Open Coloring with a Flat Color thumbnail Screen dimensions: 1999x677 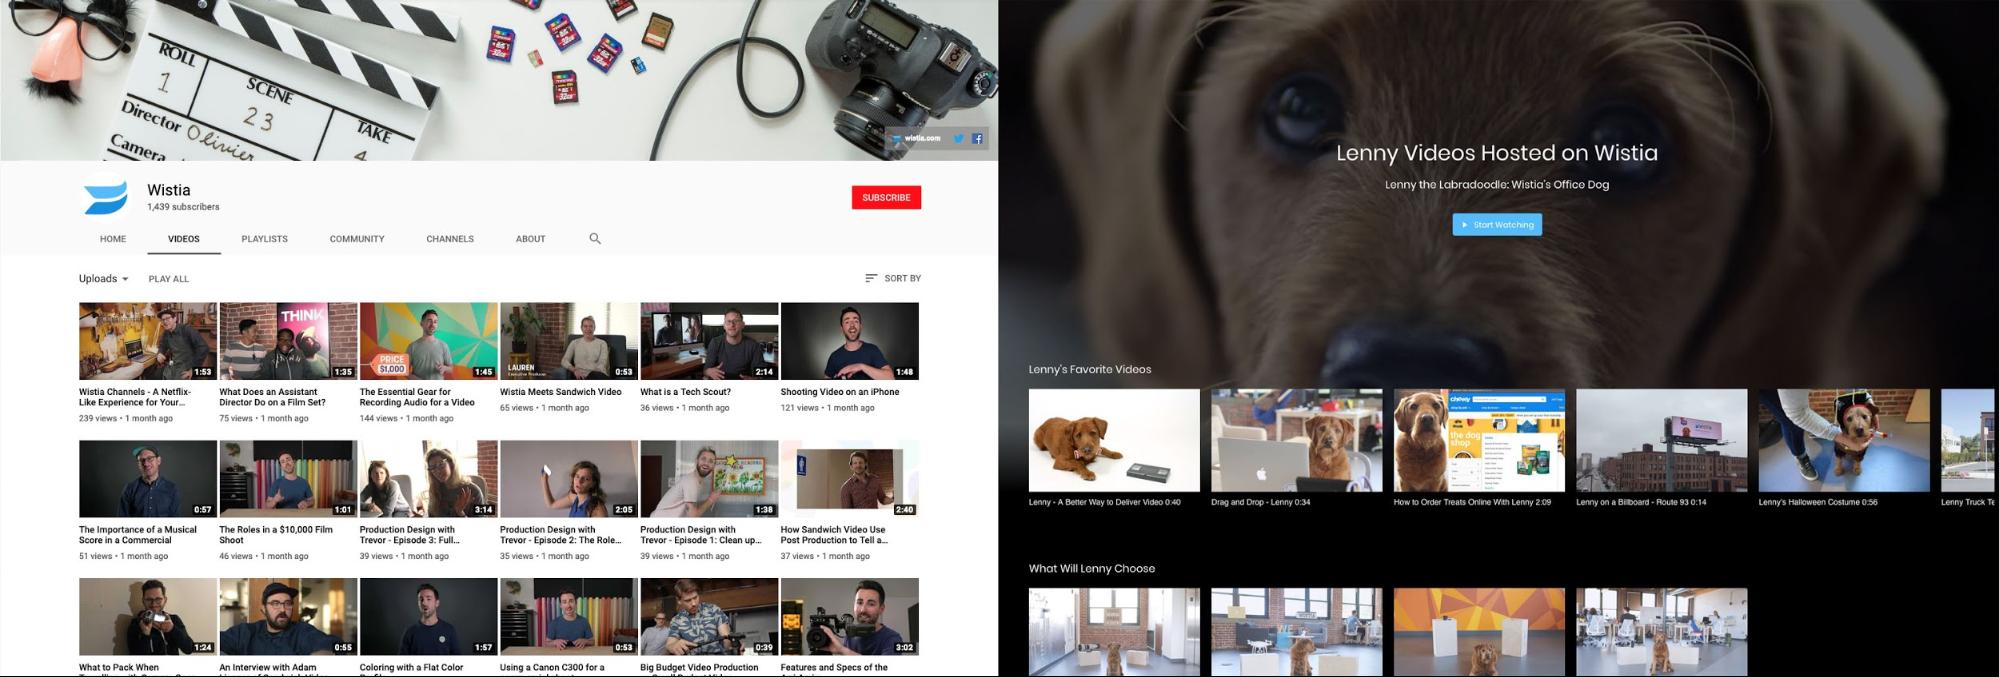(429, 616)
